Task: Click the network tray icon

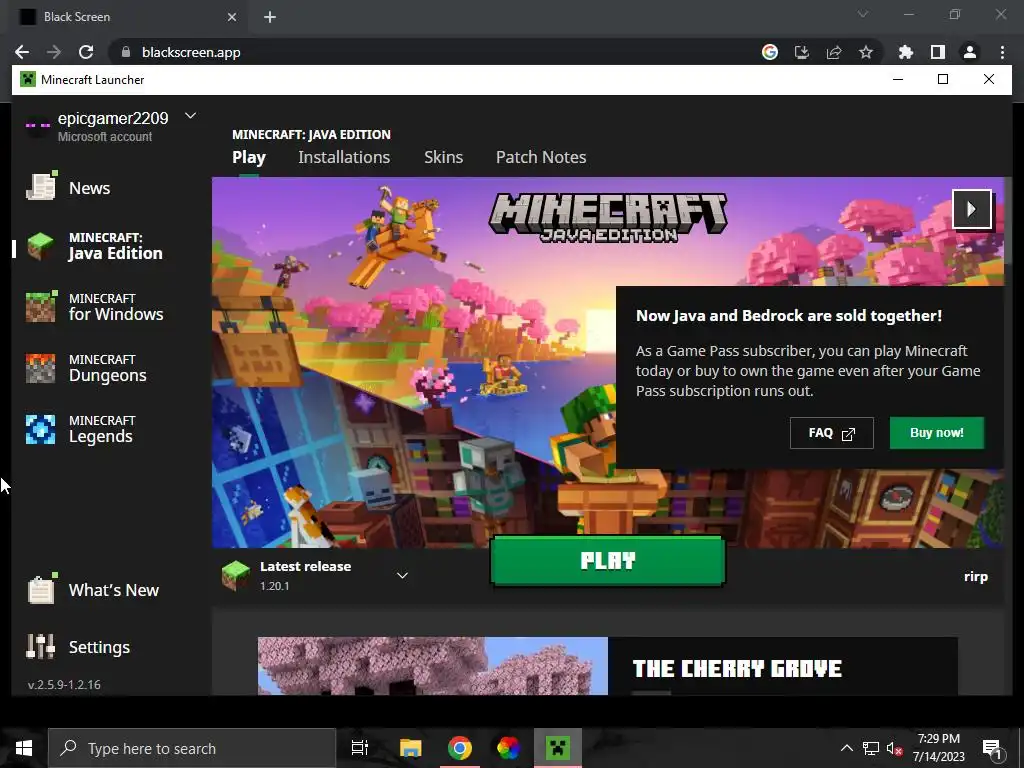Action: [x=871, y=748]
